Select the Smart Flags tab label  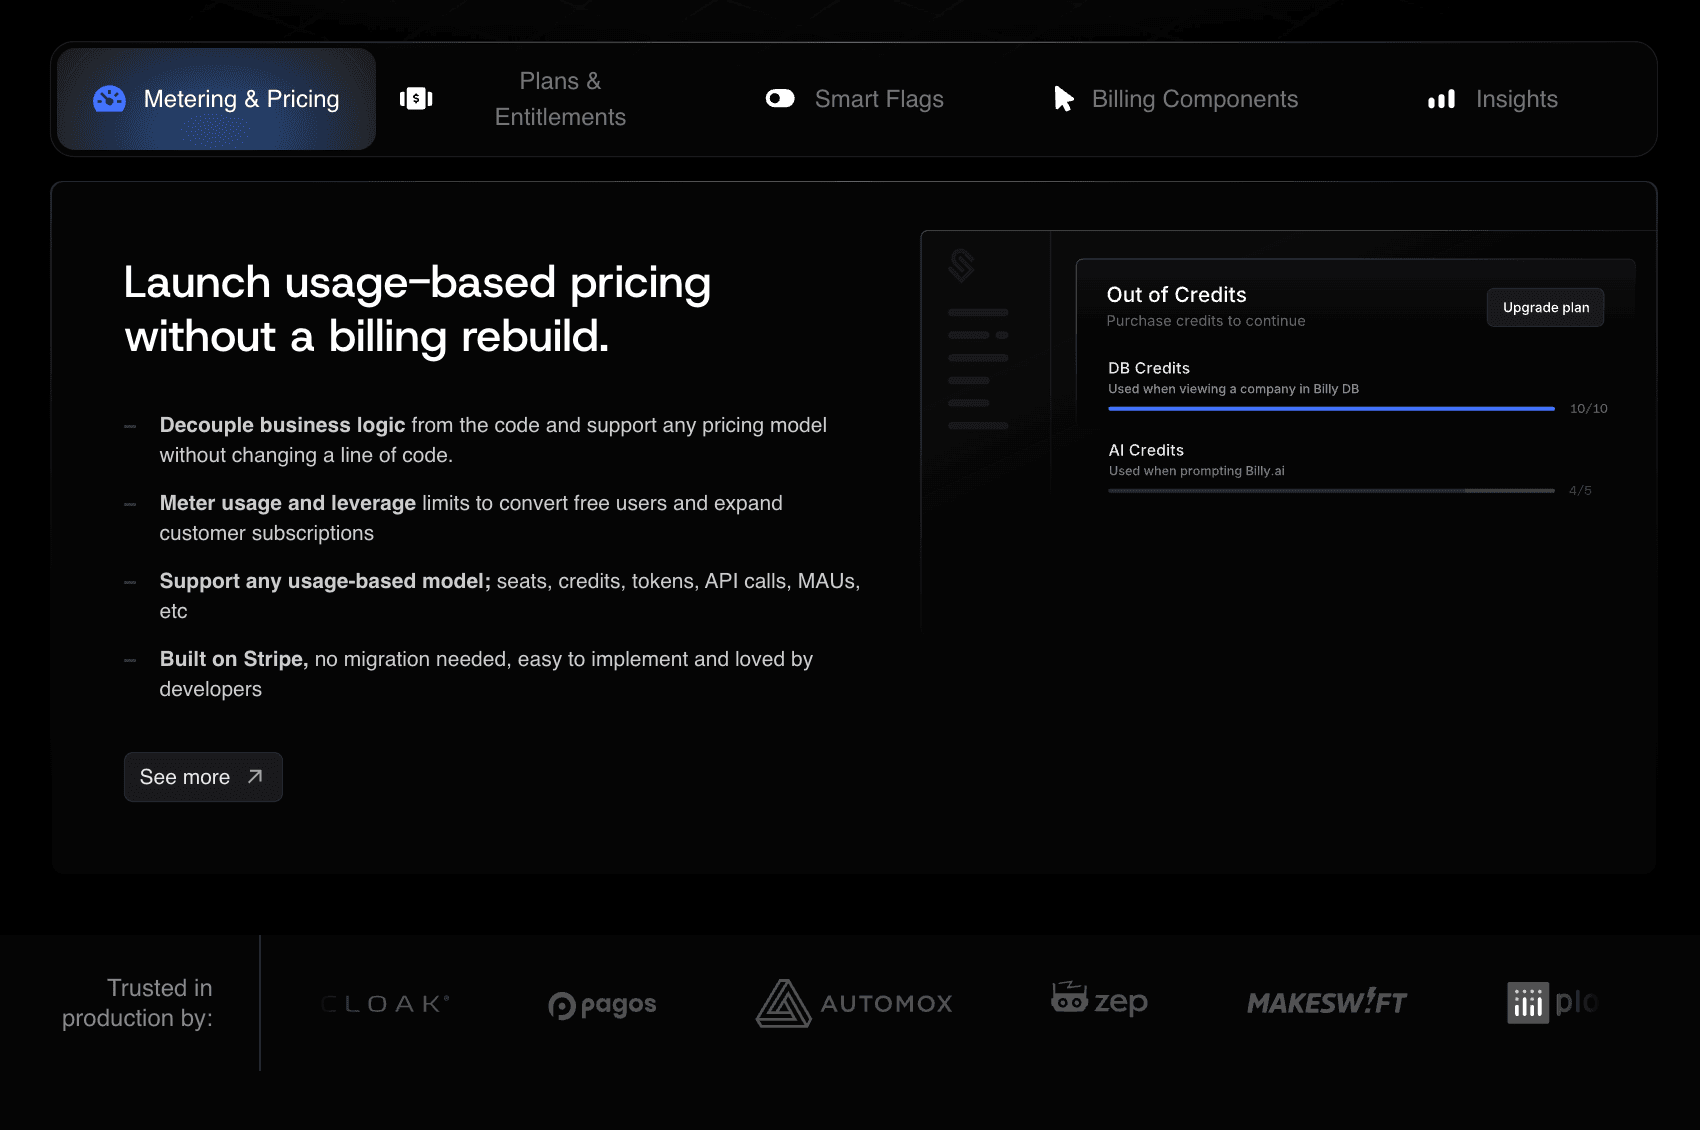click(879, 99)
